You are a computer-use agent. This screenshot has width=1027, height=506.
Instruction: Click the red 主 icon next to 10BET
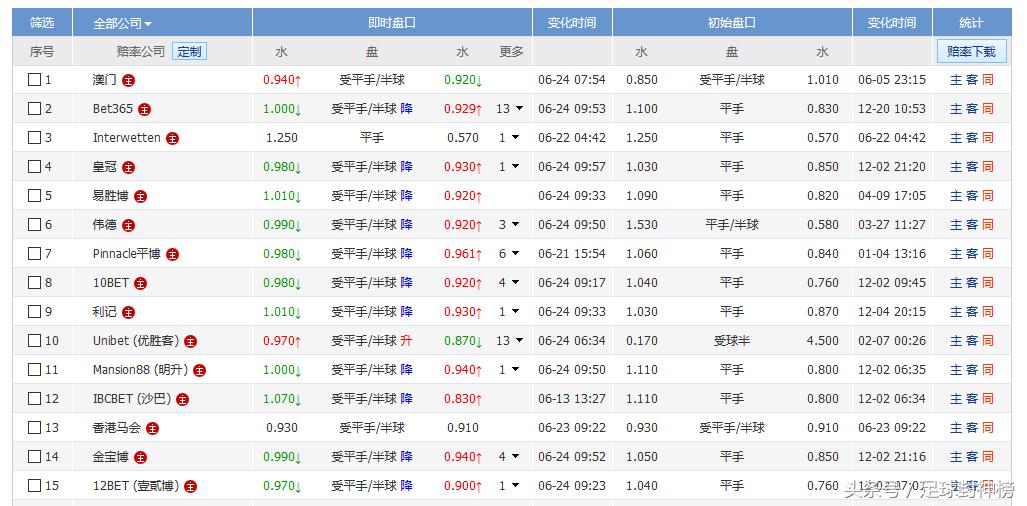tap(141, 283)
